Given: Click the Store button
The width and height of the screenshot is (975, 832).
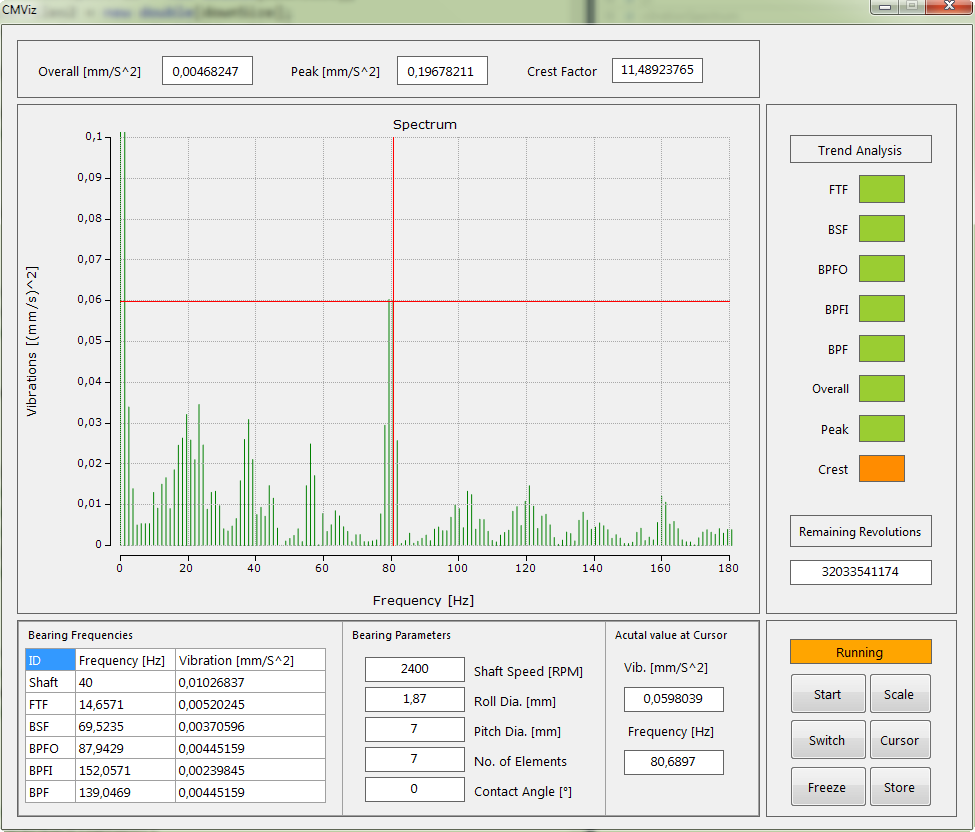Looking at the screenshot, I should (899, 787).
